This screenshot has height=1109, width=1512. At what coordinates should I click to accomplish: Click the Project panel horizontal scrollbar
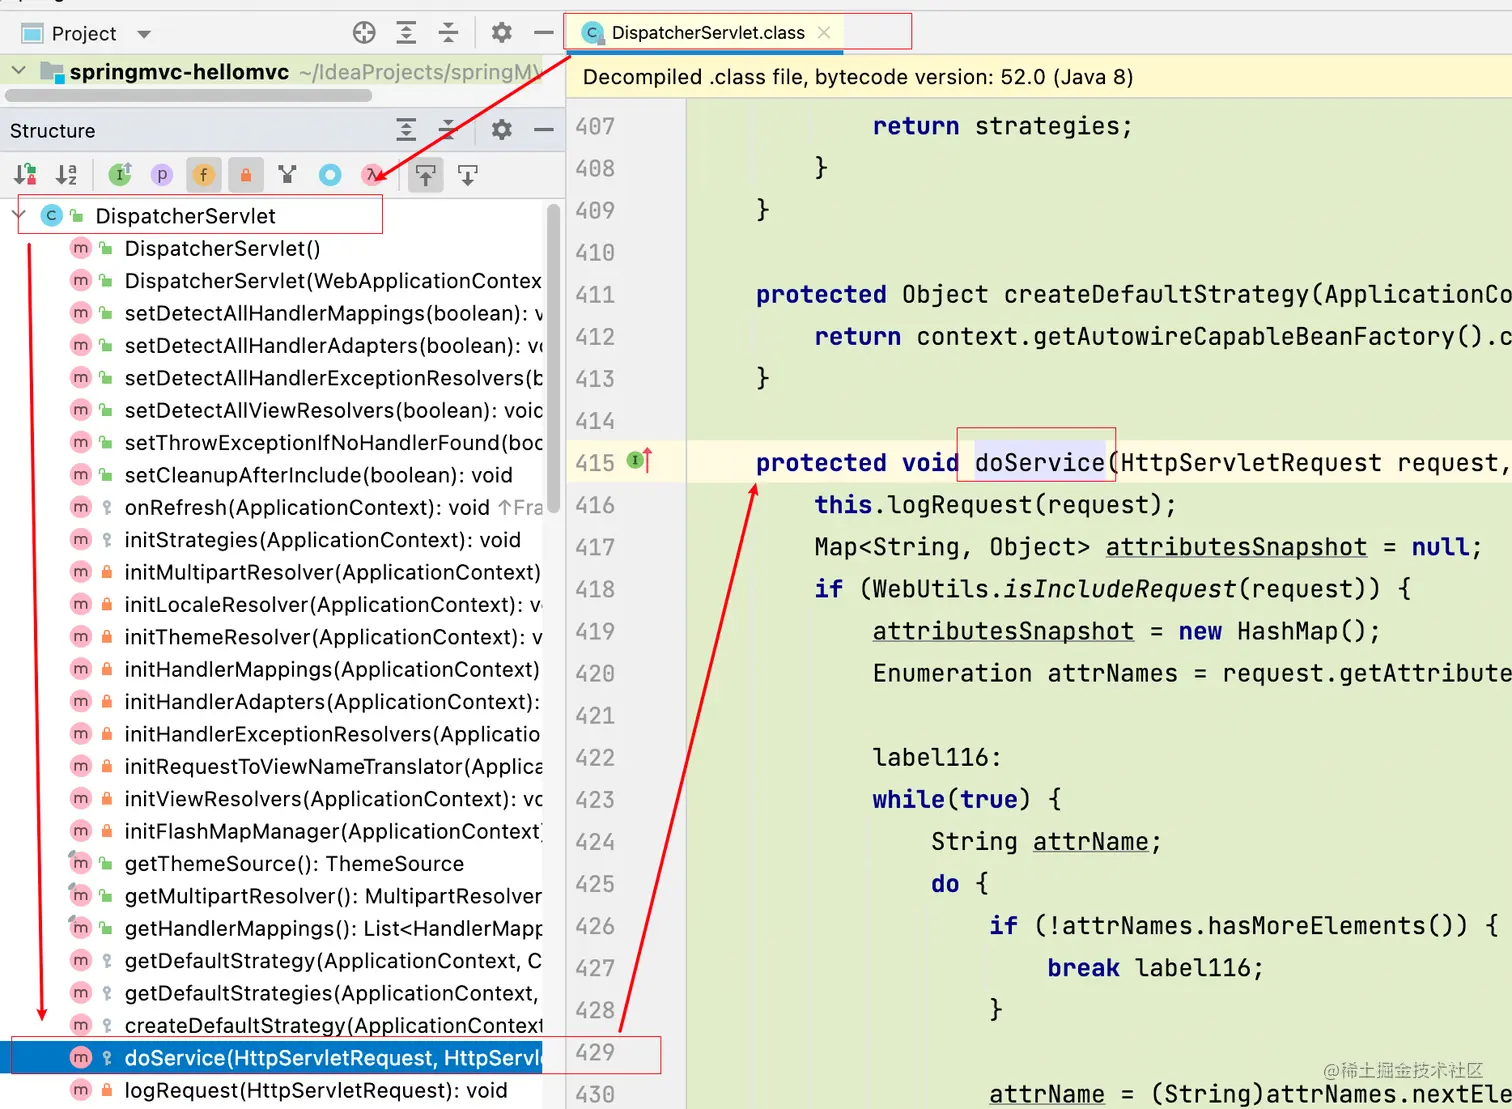(x=188, y=96)
